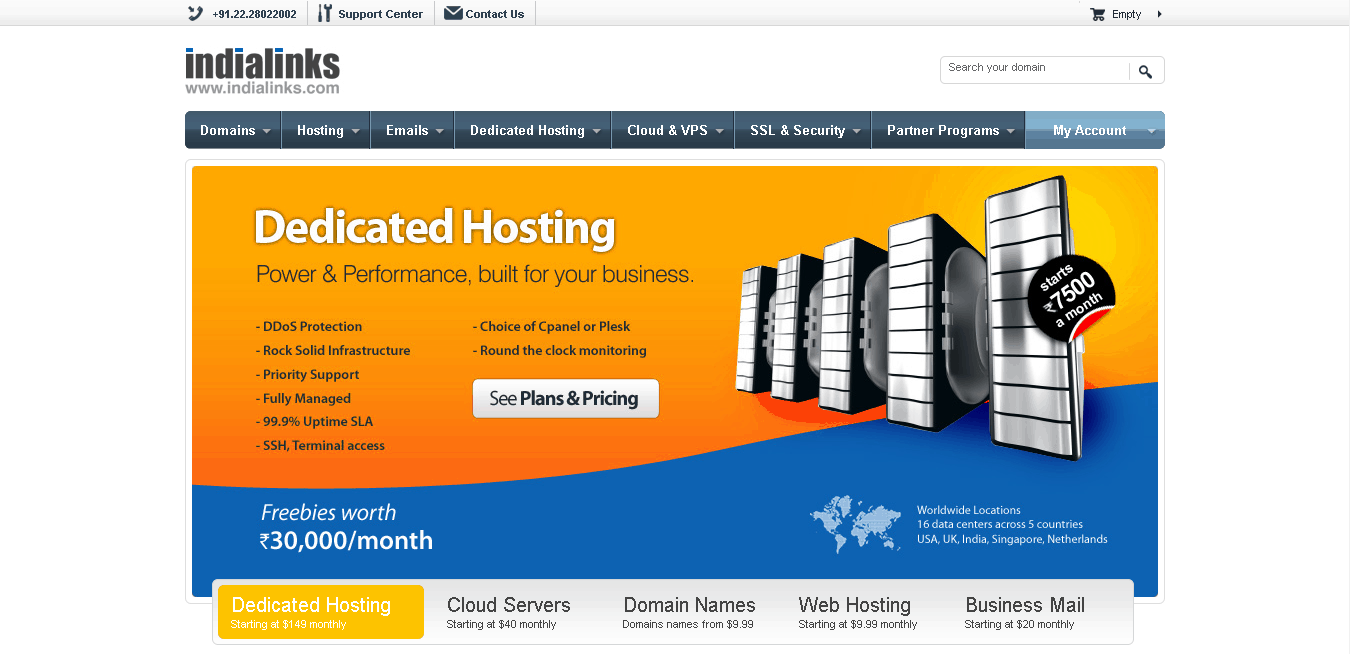Click the Rock Solid Infrastructure bullet
Image resolution: width=1350 pixels, height=654 pixels.
(x=333, y=350)
